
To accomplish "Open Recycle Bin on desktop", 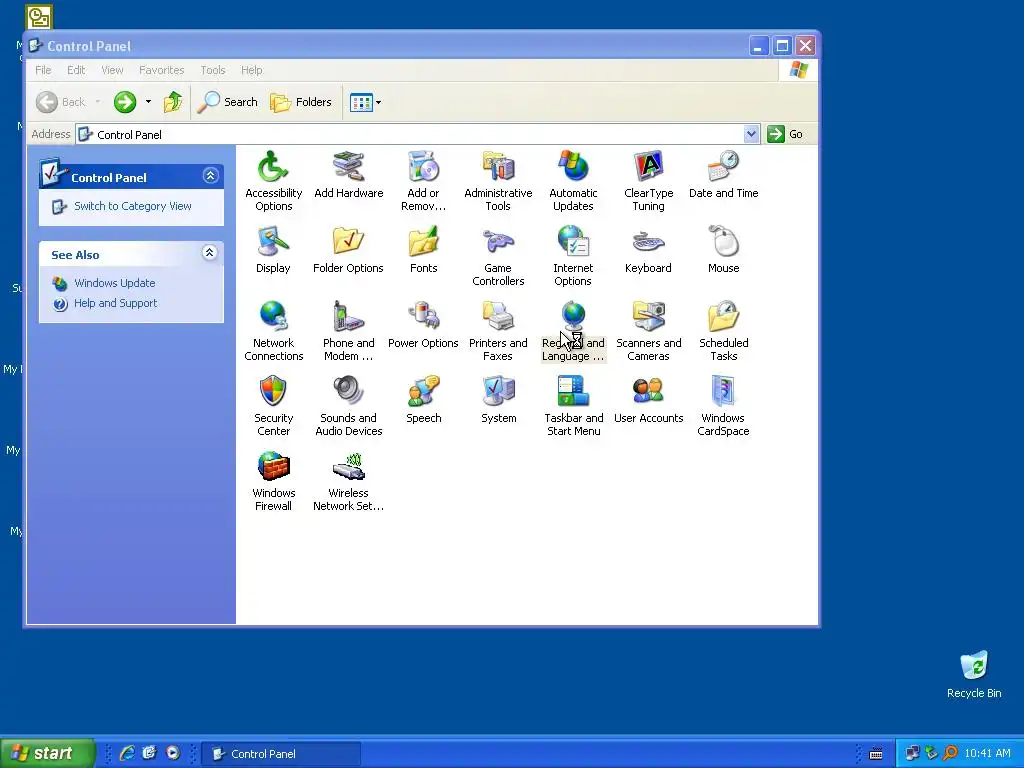I will 974,675.
